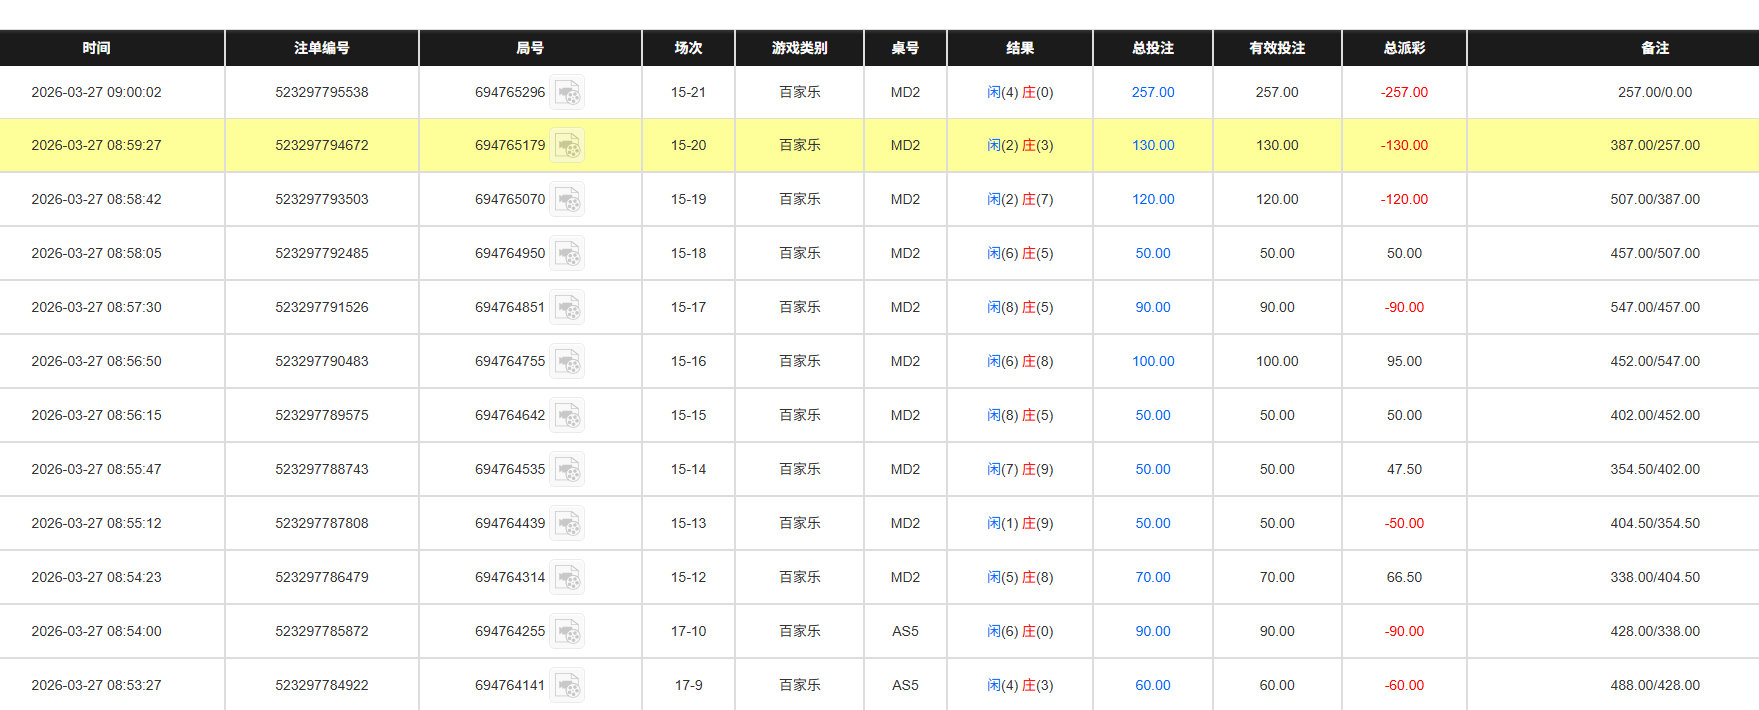Click the 场次 column header
This screenshot has width=1759, height=710.
688,48
